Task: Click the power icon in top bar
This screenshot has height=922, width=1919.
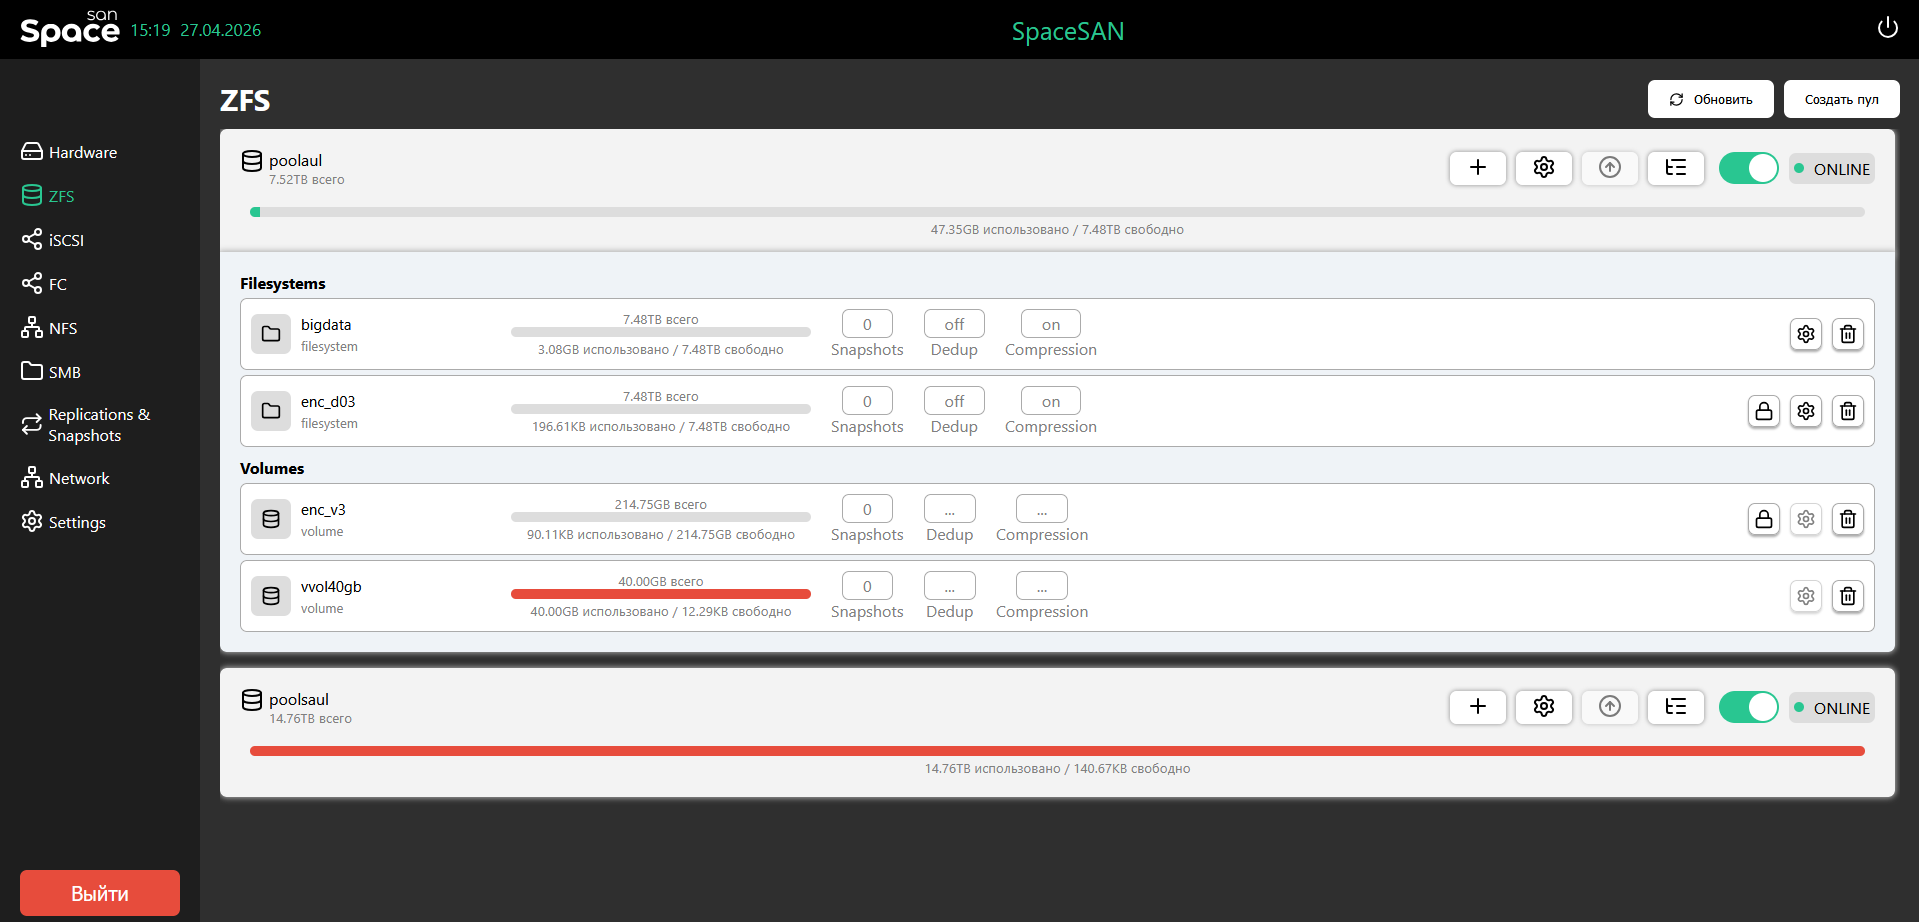Action: pyautogui.click(x=1887, y=28)
